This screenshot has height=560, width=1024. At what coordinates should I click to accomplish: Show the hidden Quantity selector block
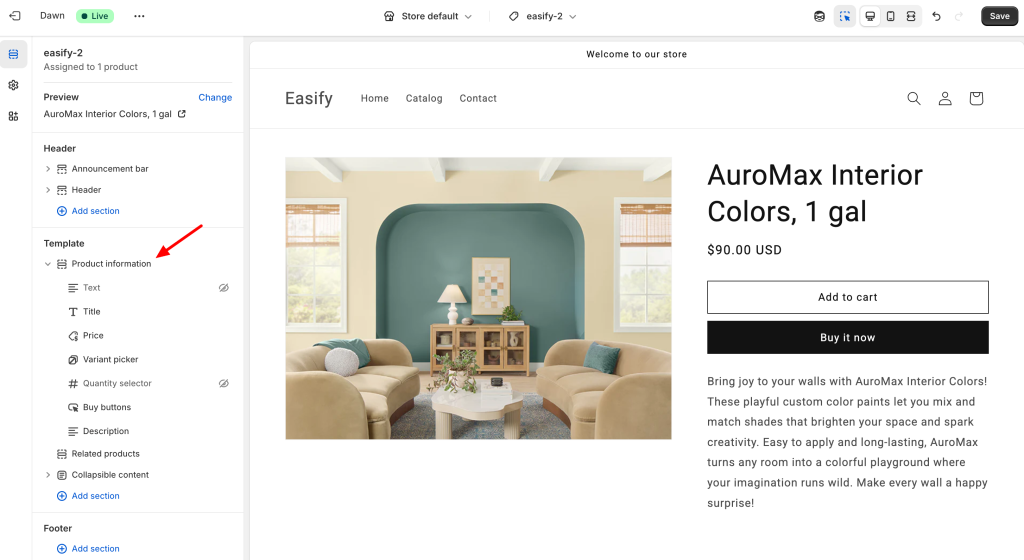[223, 384]
